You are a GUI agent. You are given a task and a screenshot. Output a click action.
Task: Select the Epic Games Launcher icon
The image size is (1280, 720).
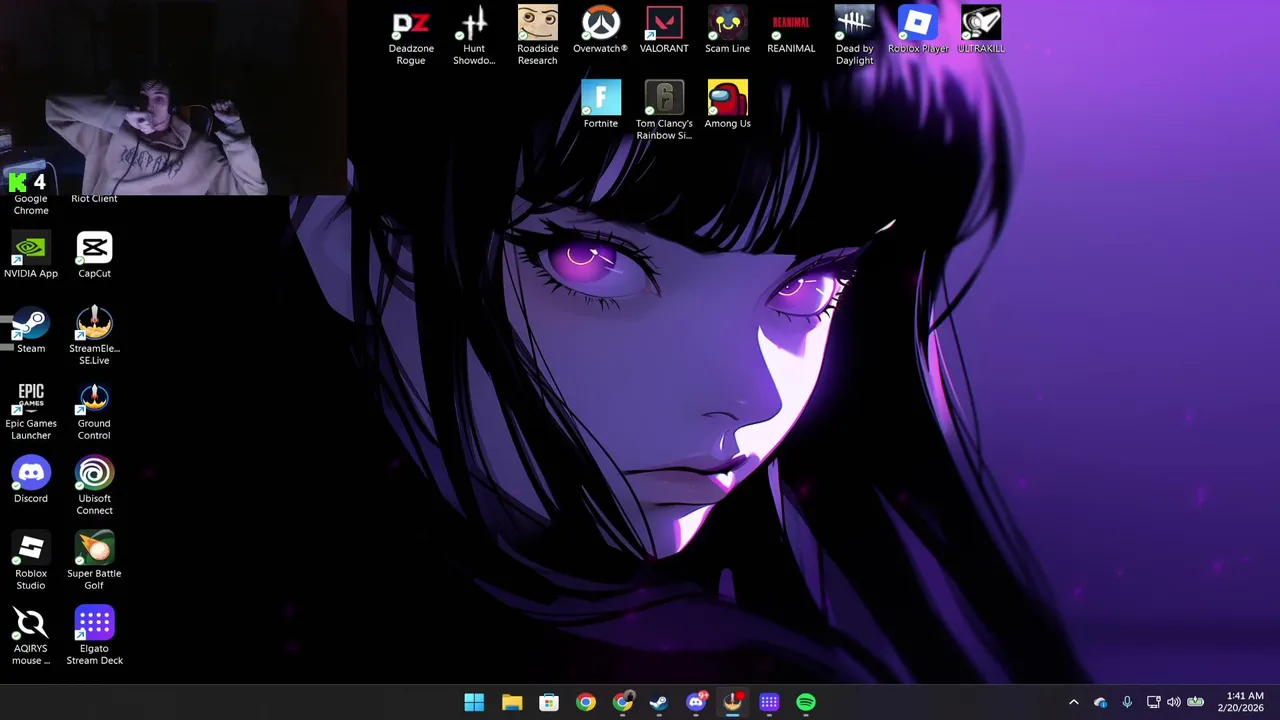tap(31, 411)
